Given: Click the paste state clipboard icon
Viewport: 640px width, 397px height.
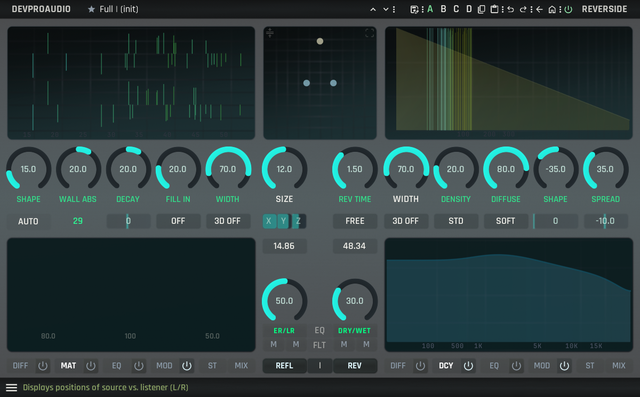Looking at the screenshot, I should [494, 9].
